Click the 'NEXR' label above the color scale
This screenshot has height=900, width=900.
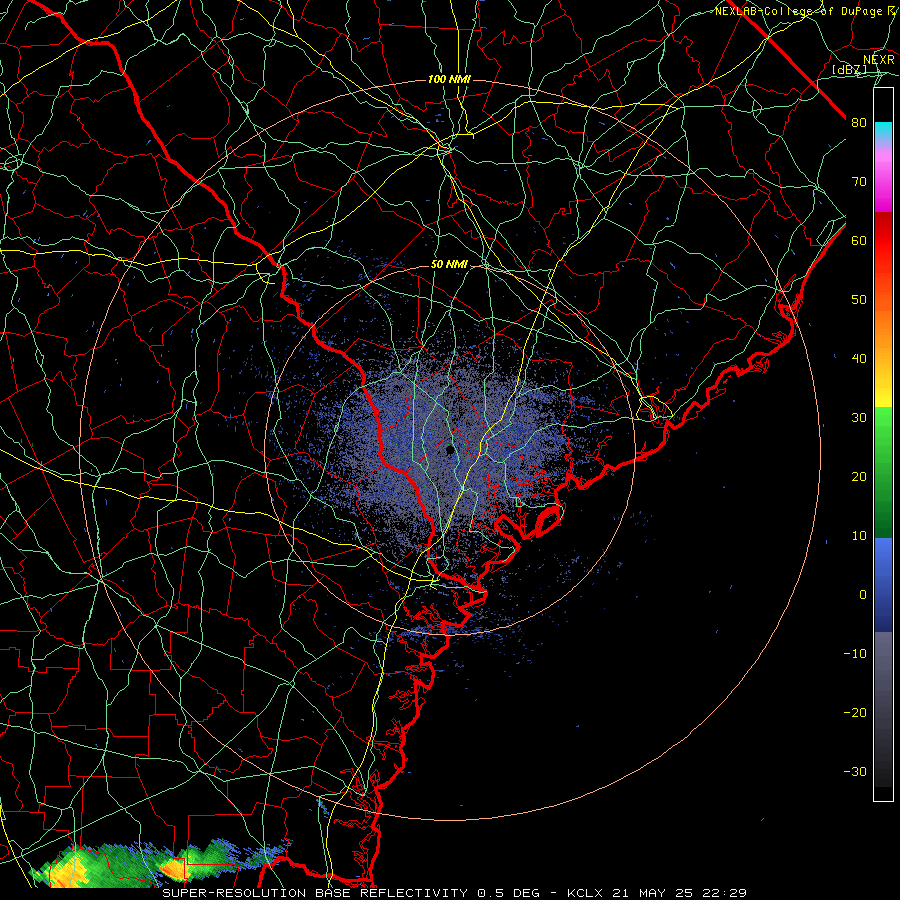[878, 60]
